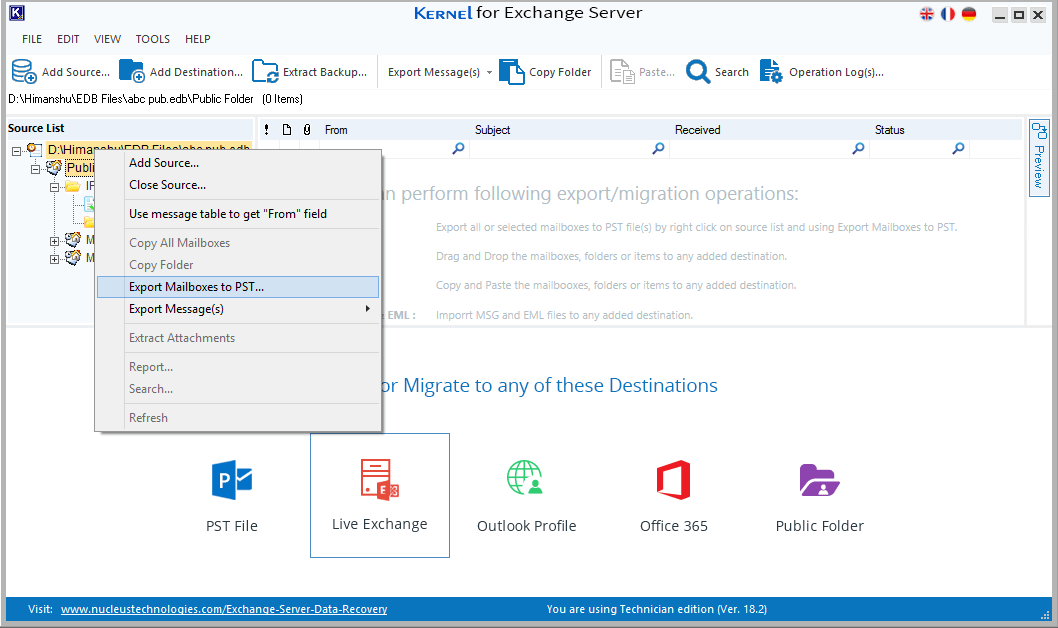Click the edition text "You are using Technician edition (Ver. 18.2)"
Viewport: 1058px width, 628px height.
[657, 609]
